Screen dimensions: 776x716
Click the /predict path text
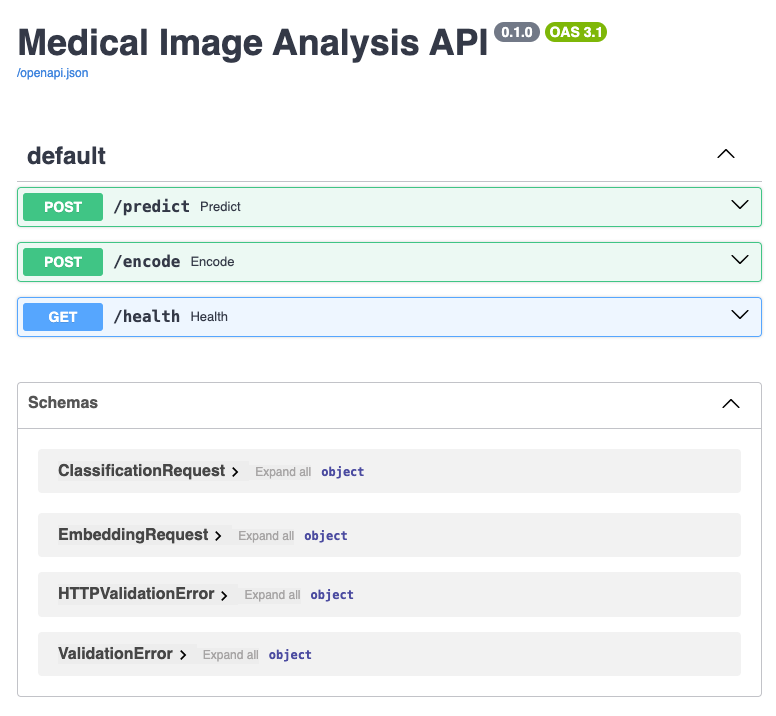pos(151,206)
